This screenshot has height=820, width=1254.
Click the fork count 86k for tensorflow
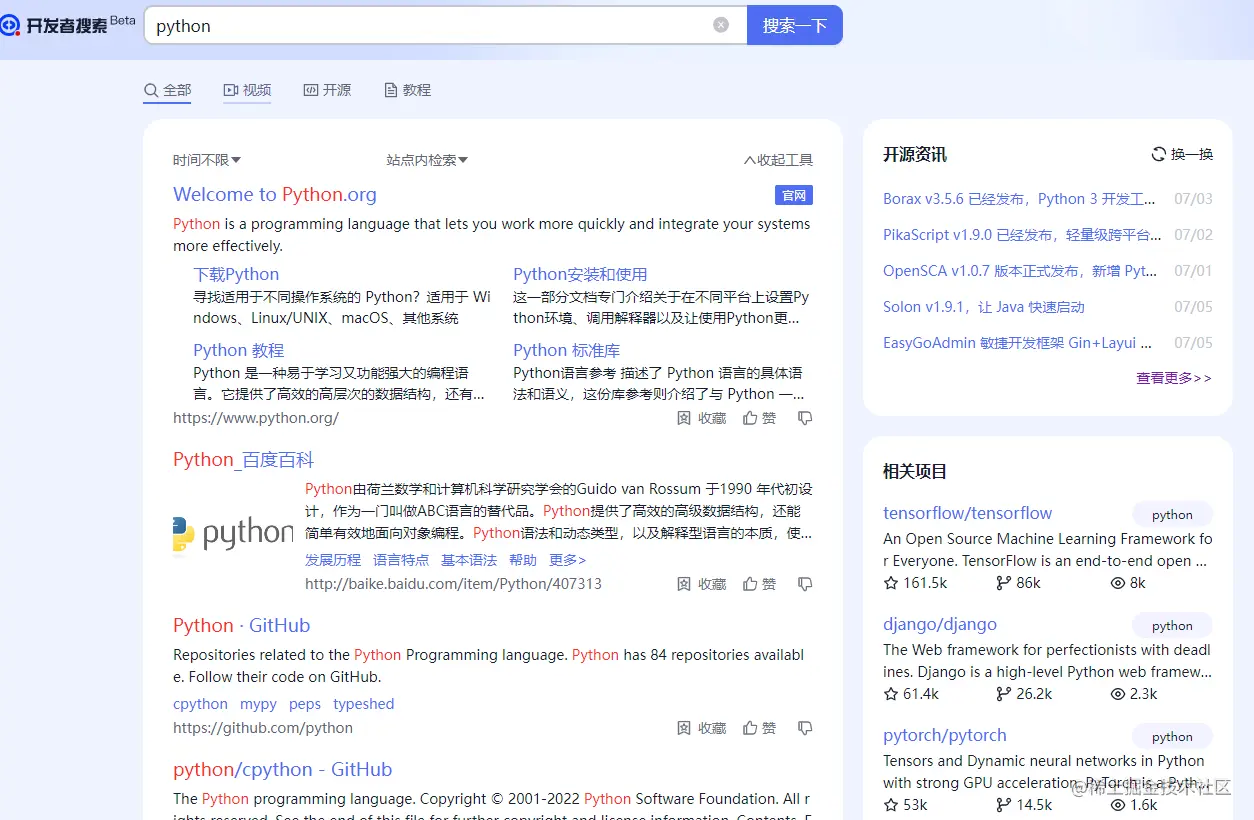coord(1018,583)
